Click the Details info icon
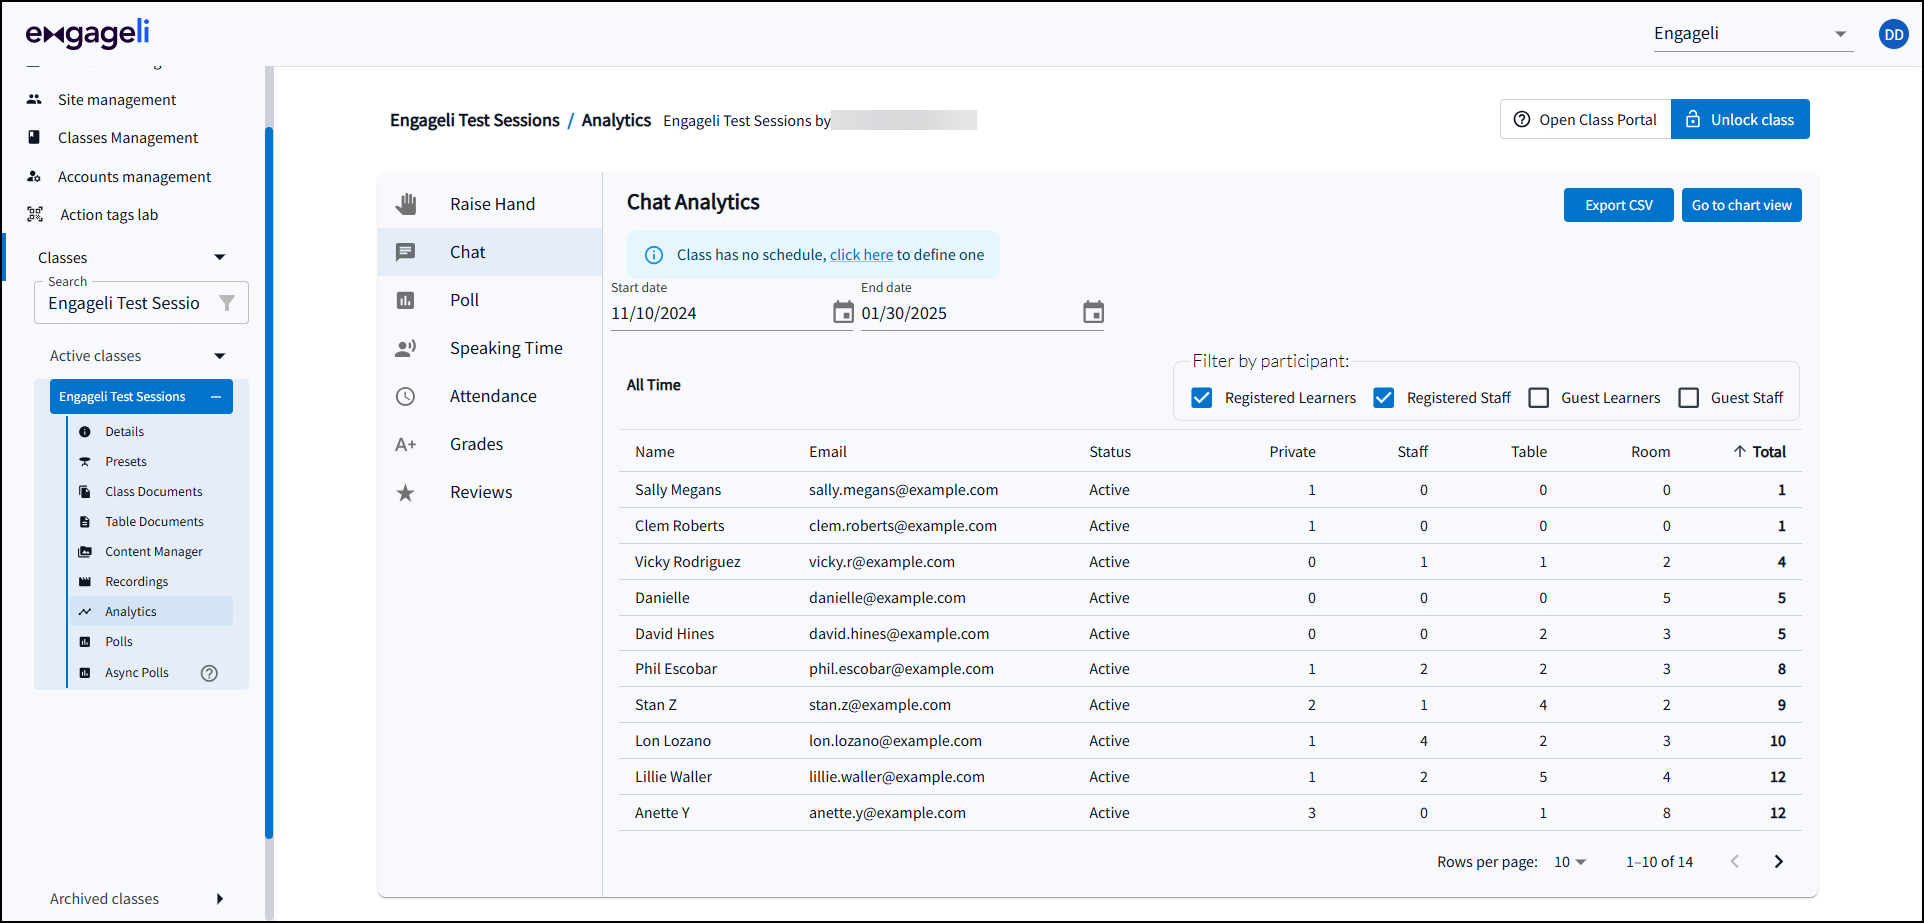The width and height of the screenshot is (1924, 923). (85, 432)
